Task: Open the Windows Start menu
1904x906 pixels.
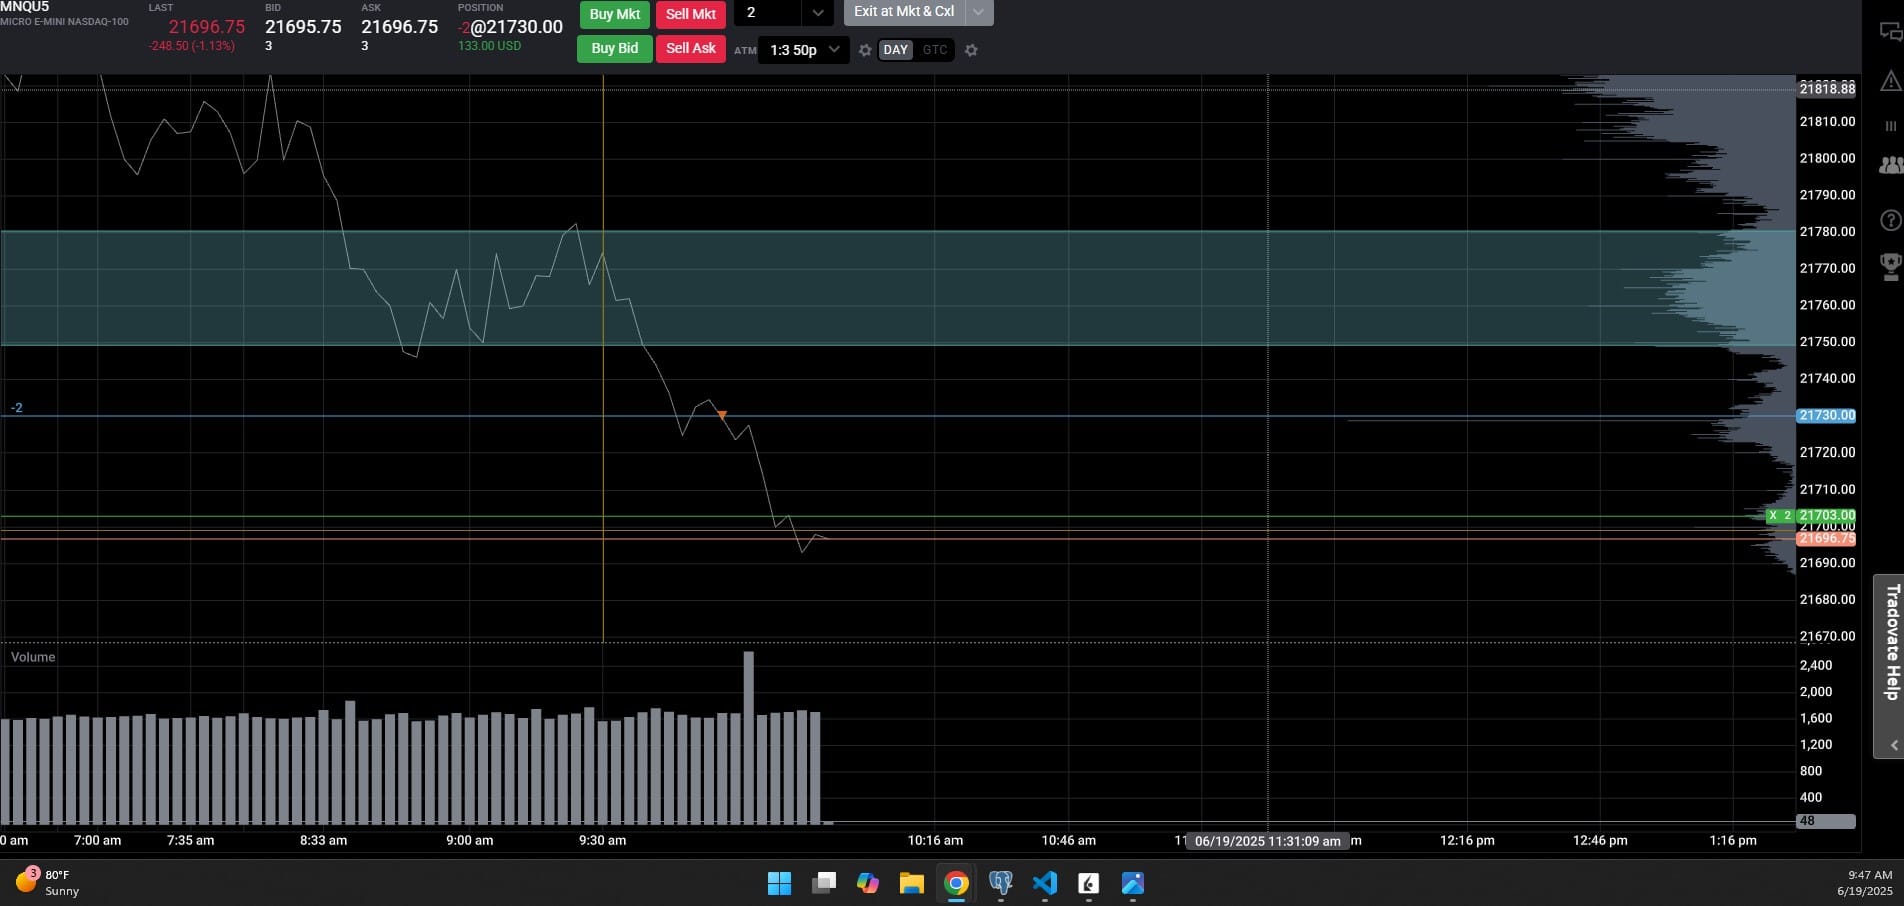Action: coord(779,883)
